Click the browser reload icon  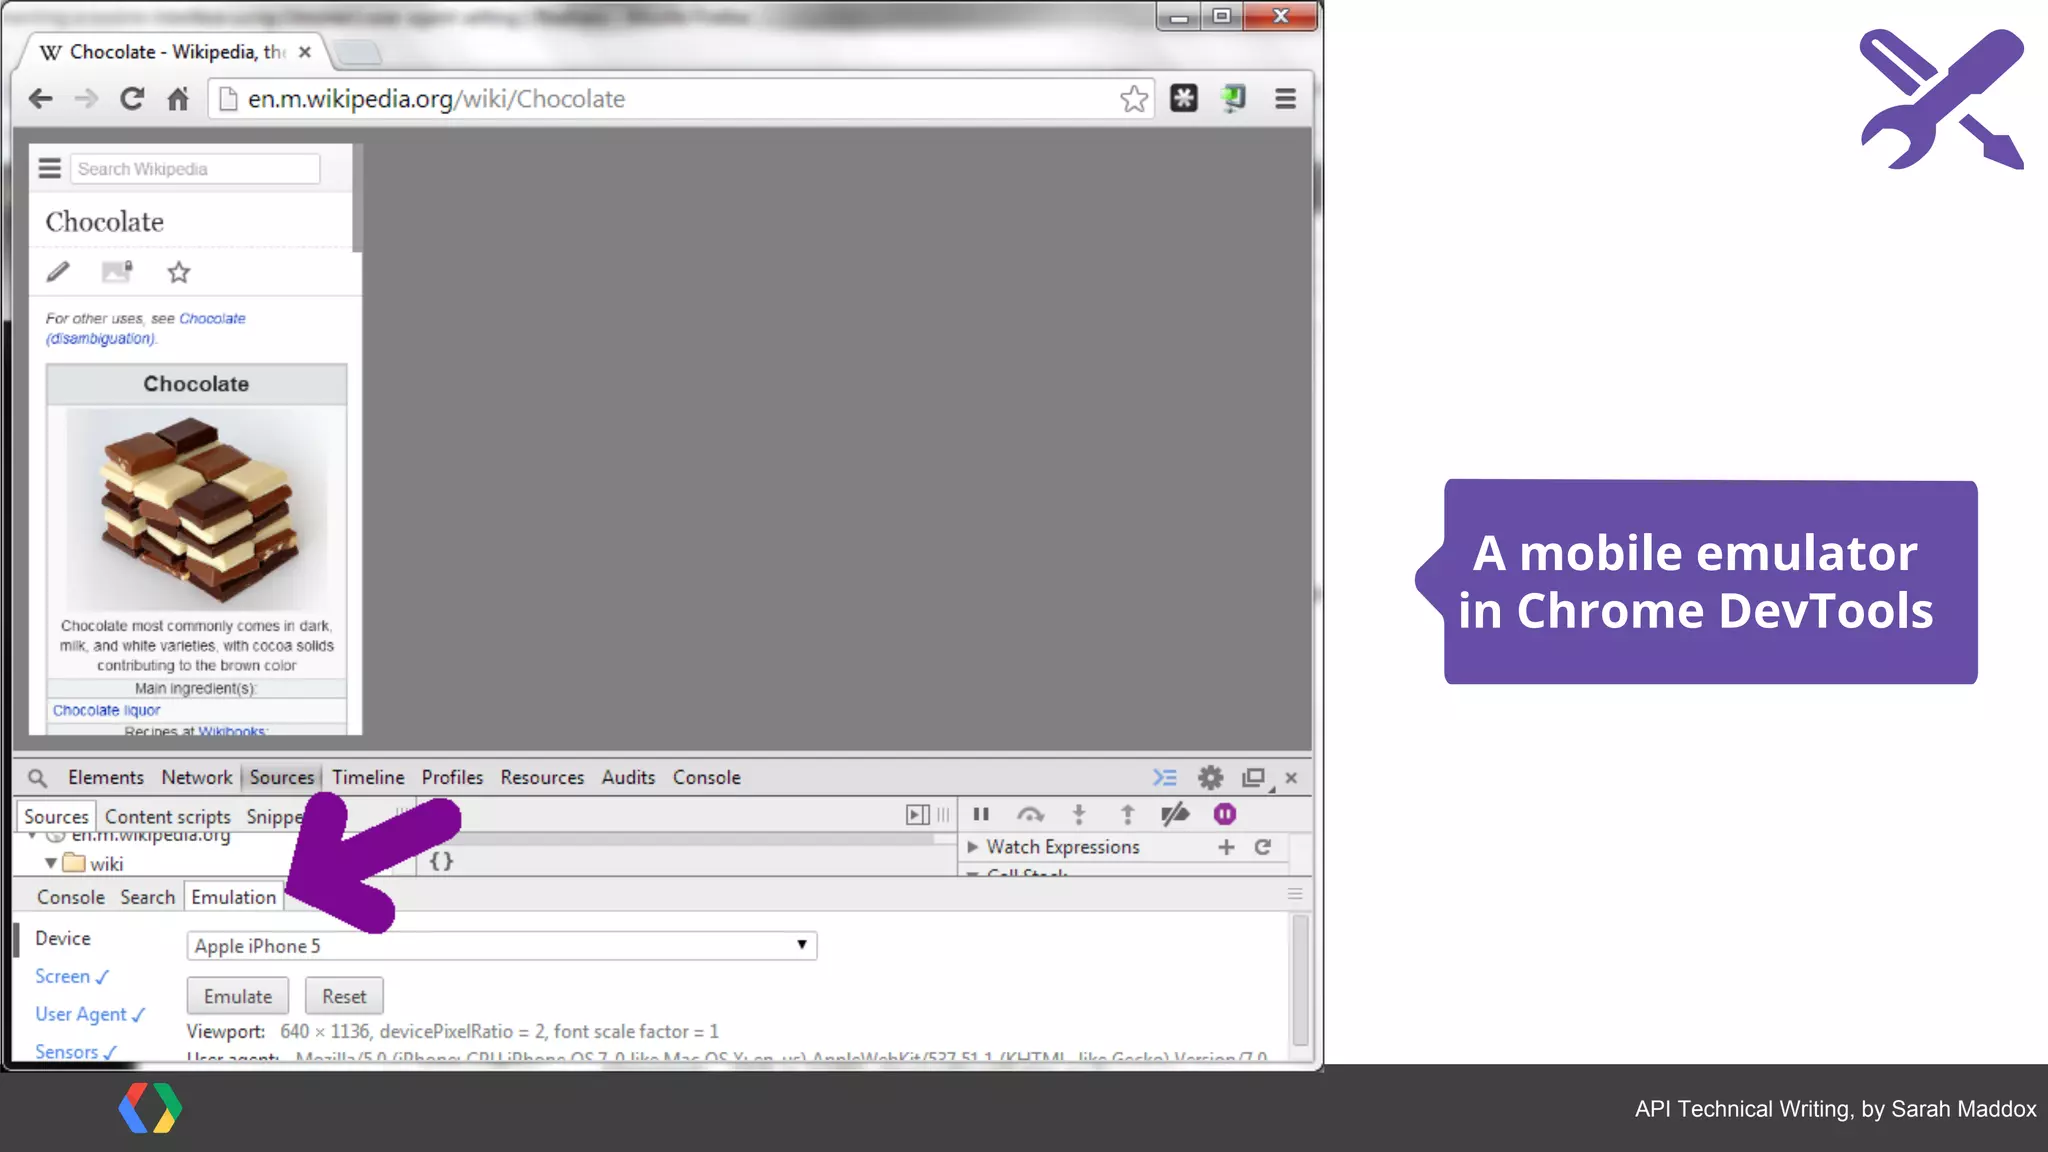[x=131, y=99]
